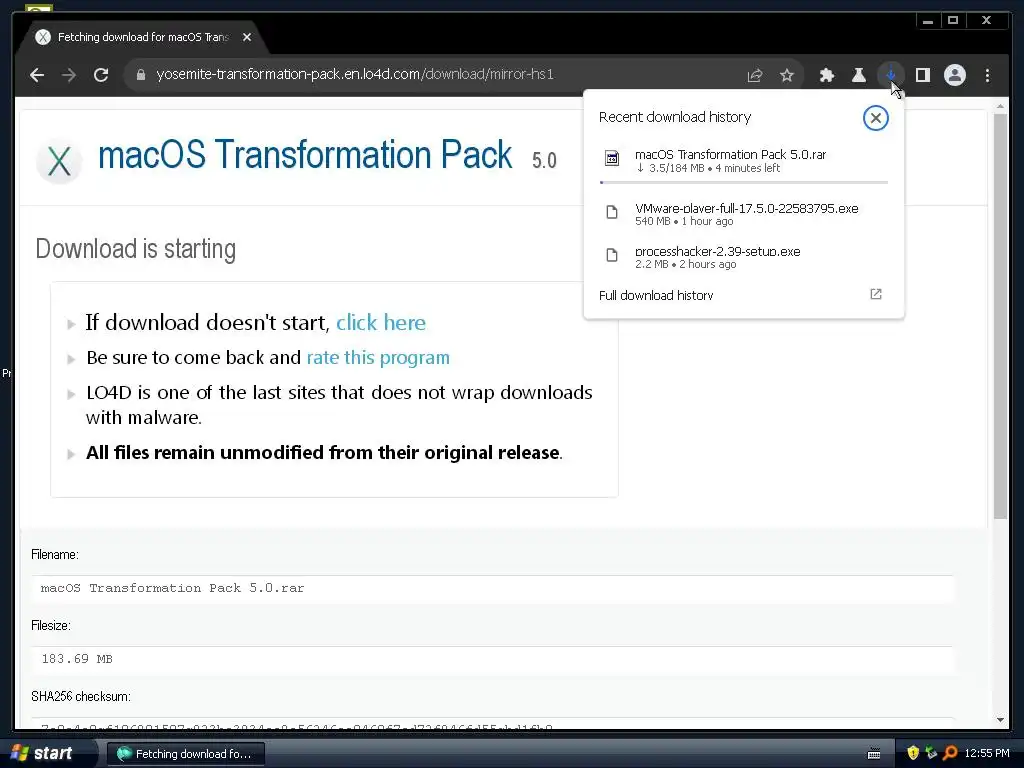Close the Fetching download tab
1024x768 pixels.
[247, 37]
